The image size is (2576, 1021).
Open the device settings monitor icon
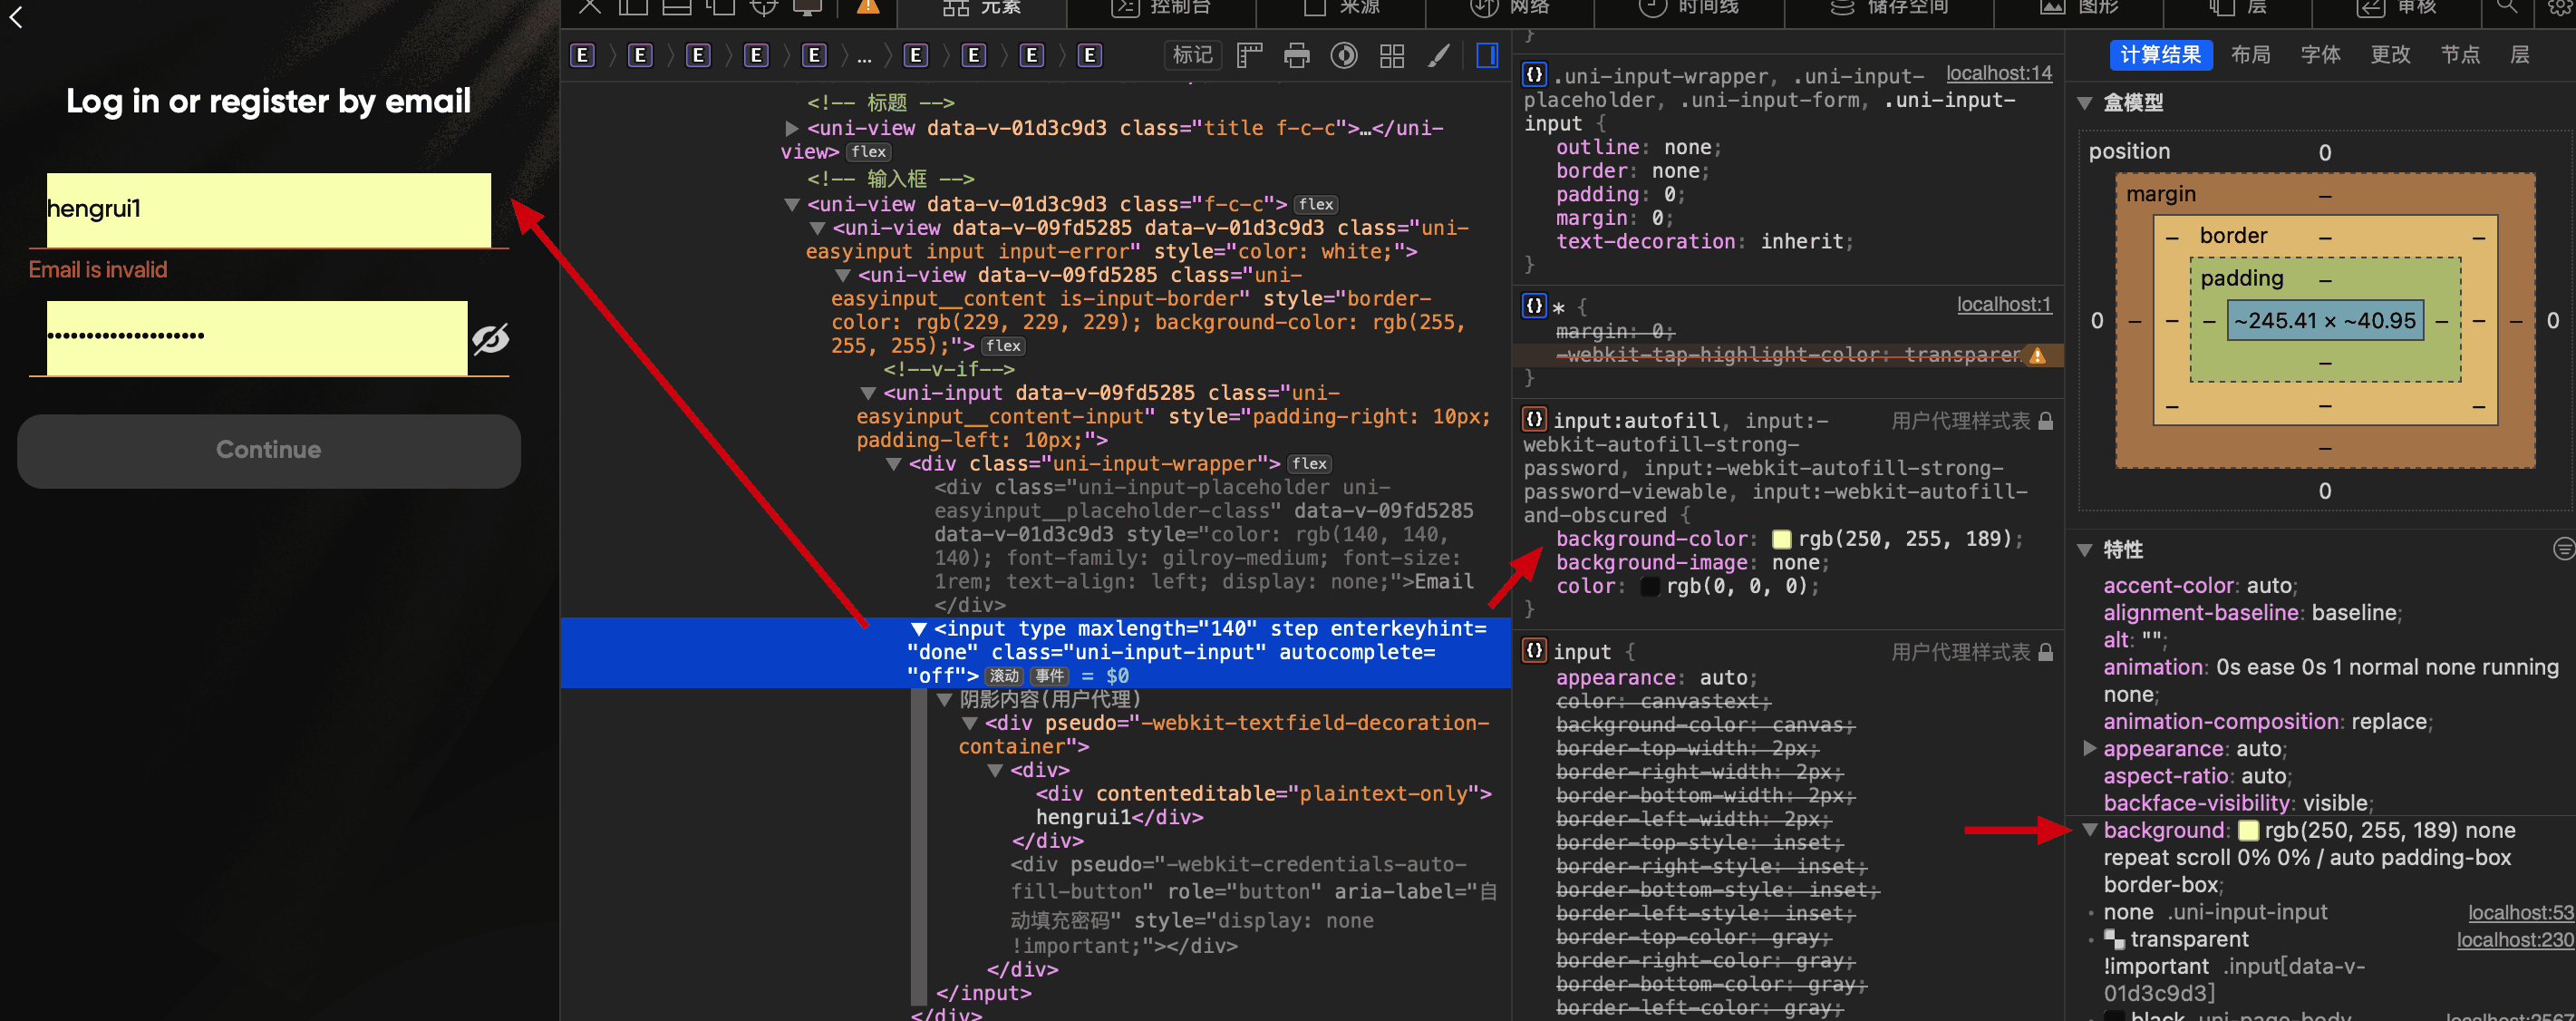[807, 6]
